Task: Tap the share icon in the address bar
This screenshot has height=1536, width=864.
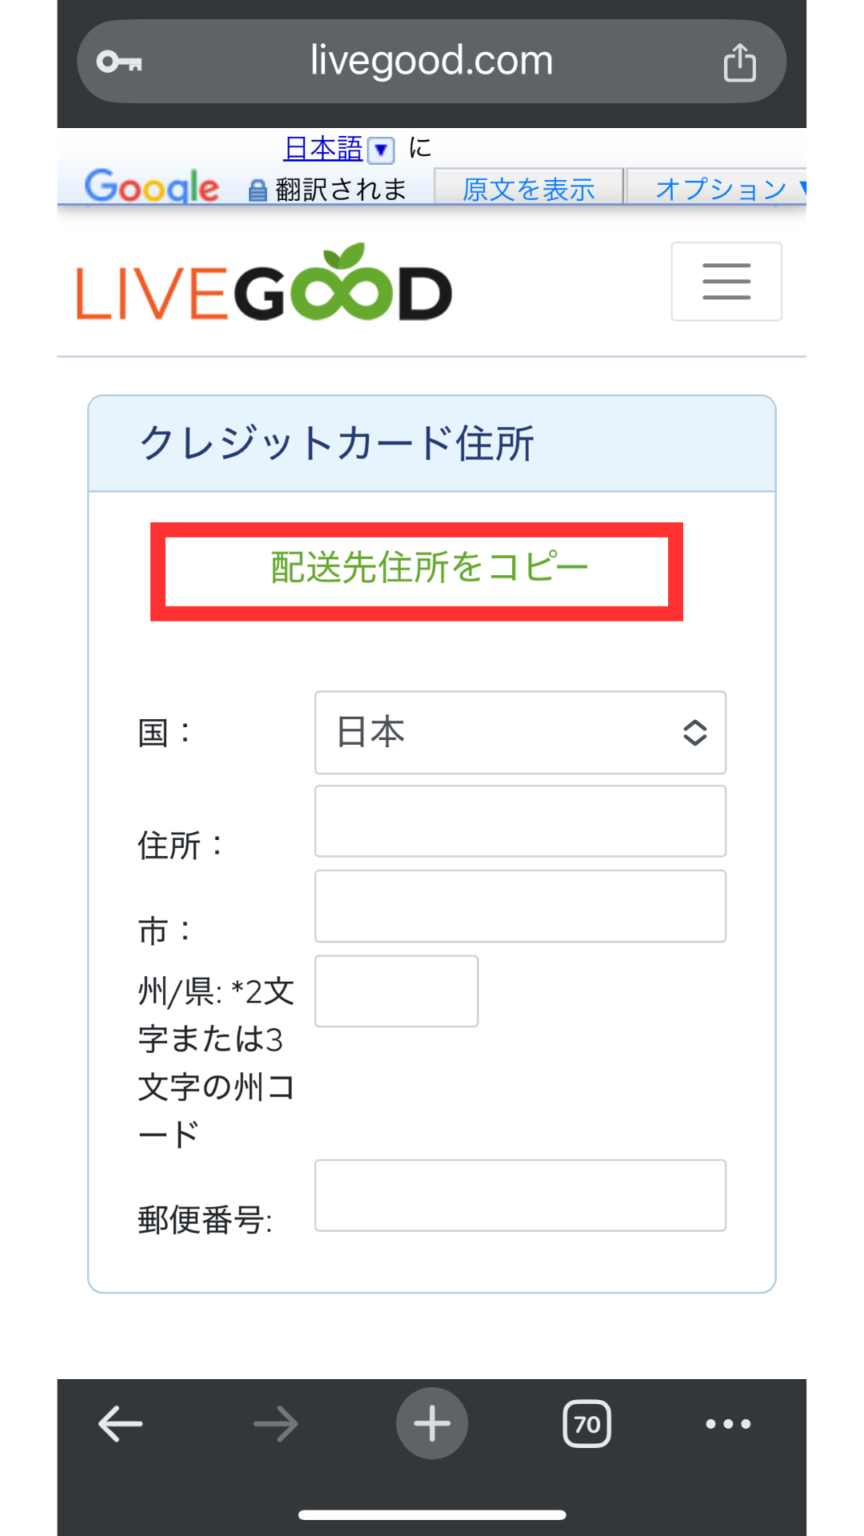Action: [x=739, y=62]
